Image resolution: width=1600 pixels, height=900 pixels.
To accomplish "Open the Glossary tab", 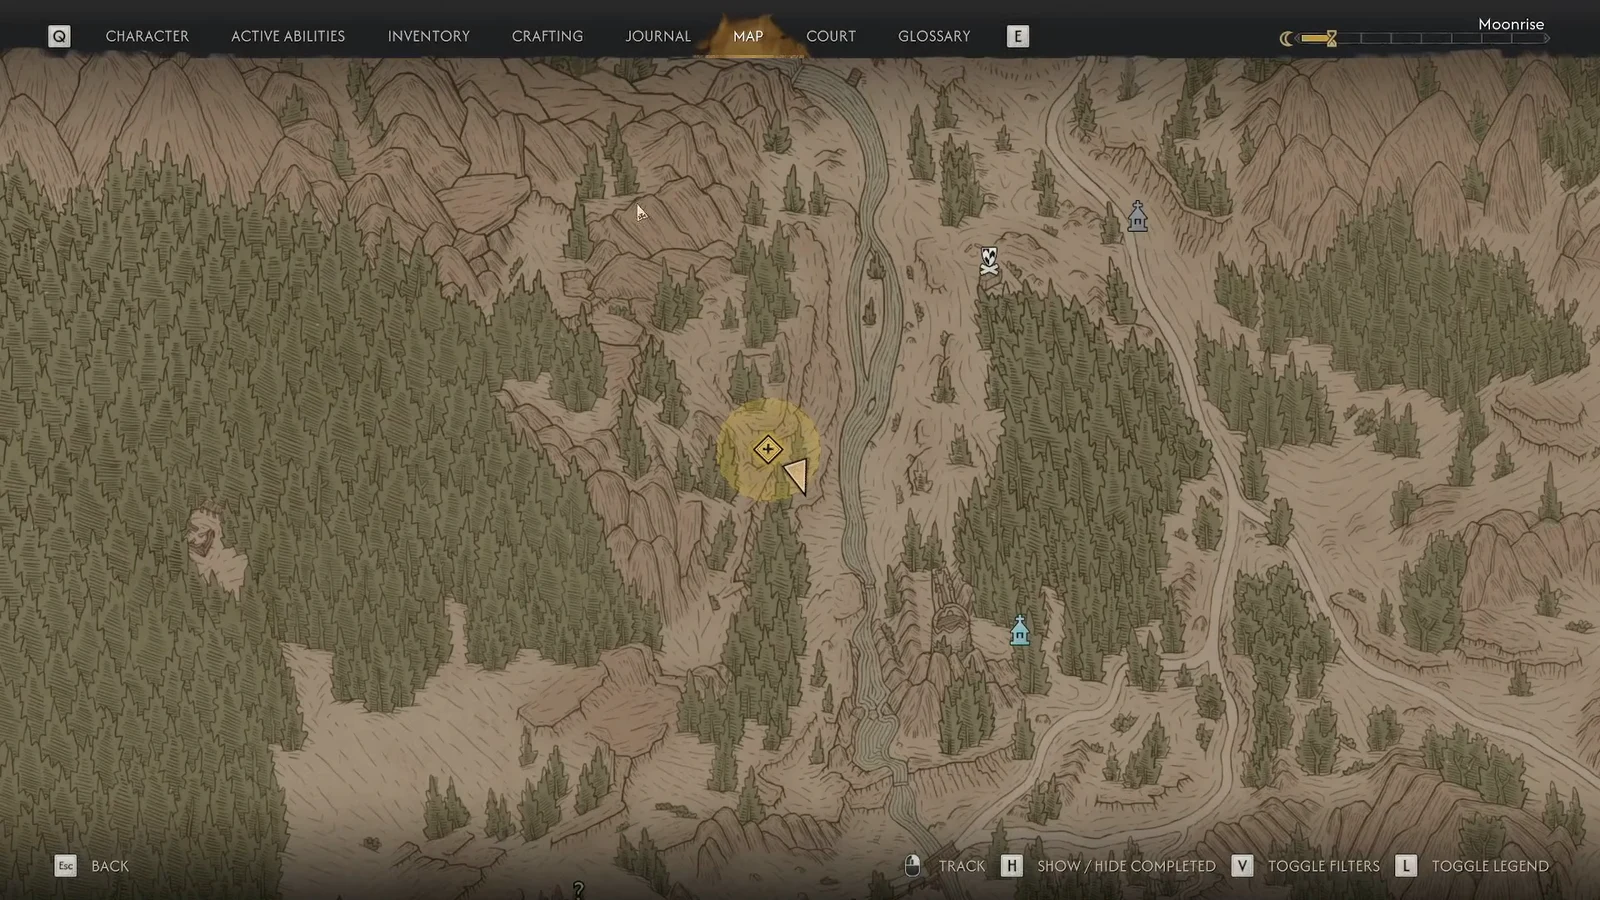I will click(x=934, y=36).
